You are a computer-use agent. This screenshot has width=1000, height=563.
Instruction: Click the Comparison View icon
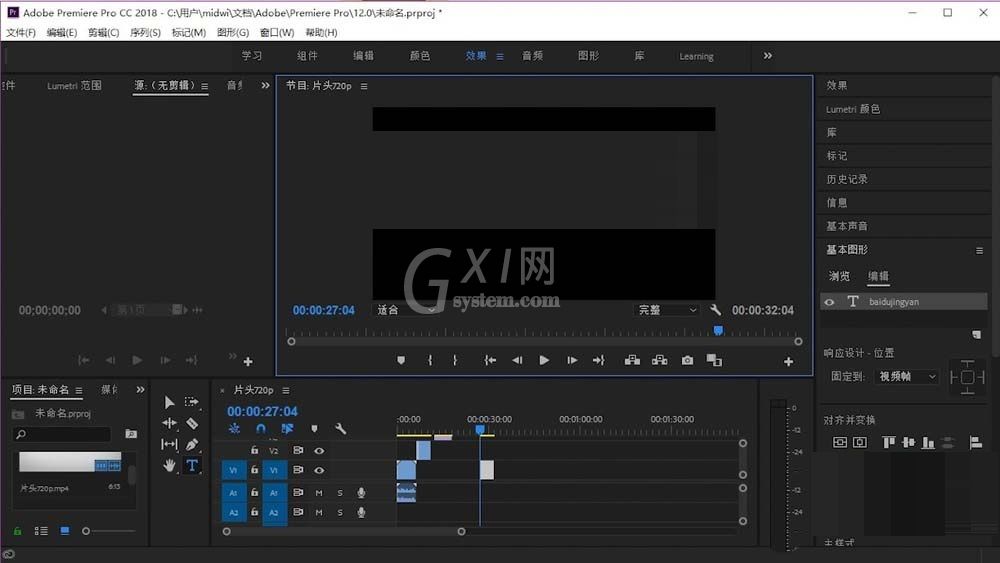tap(714, 361)
